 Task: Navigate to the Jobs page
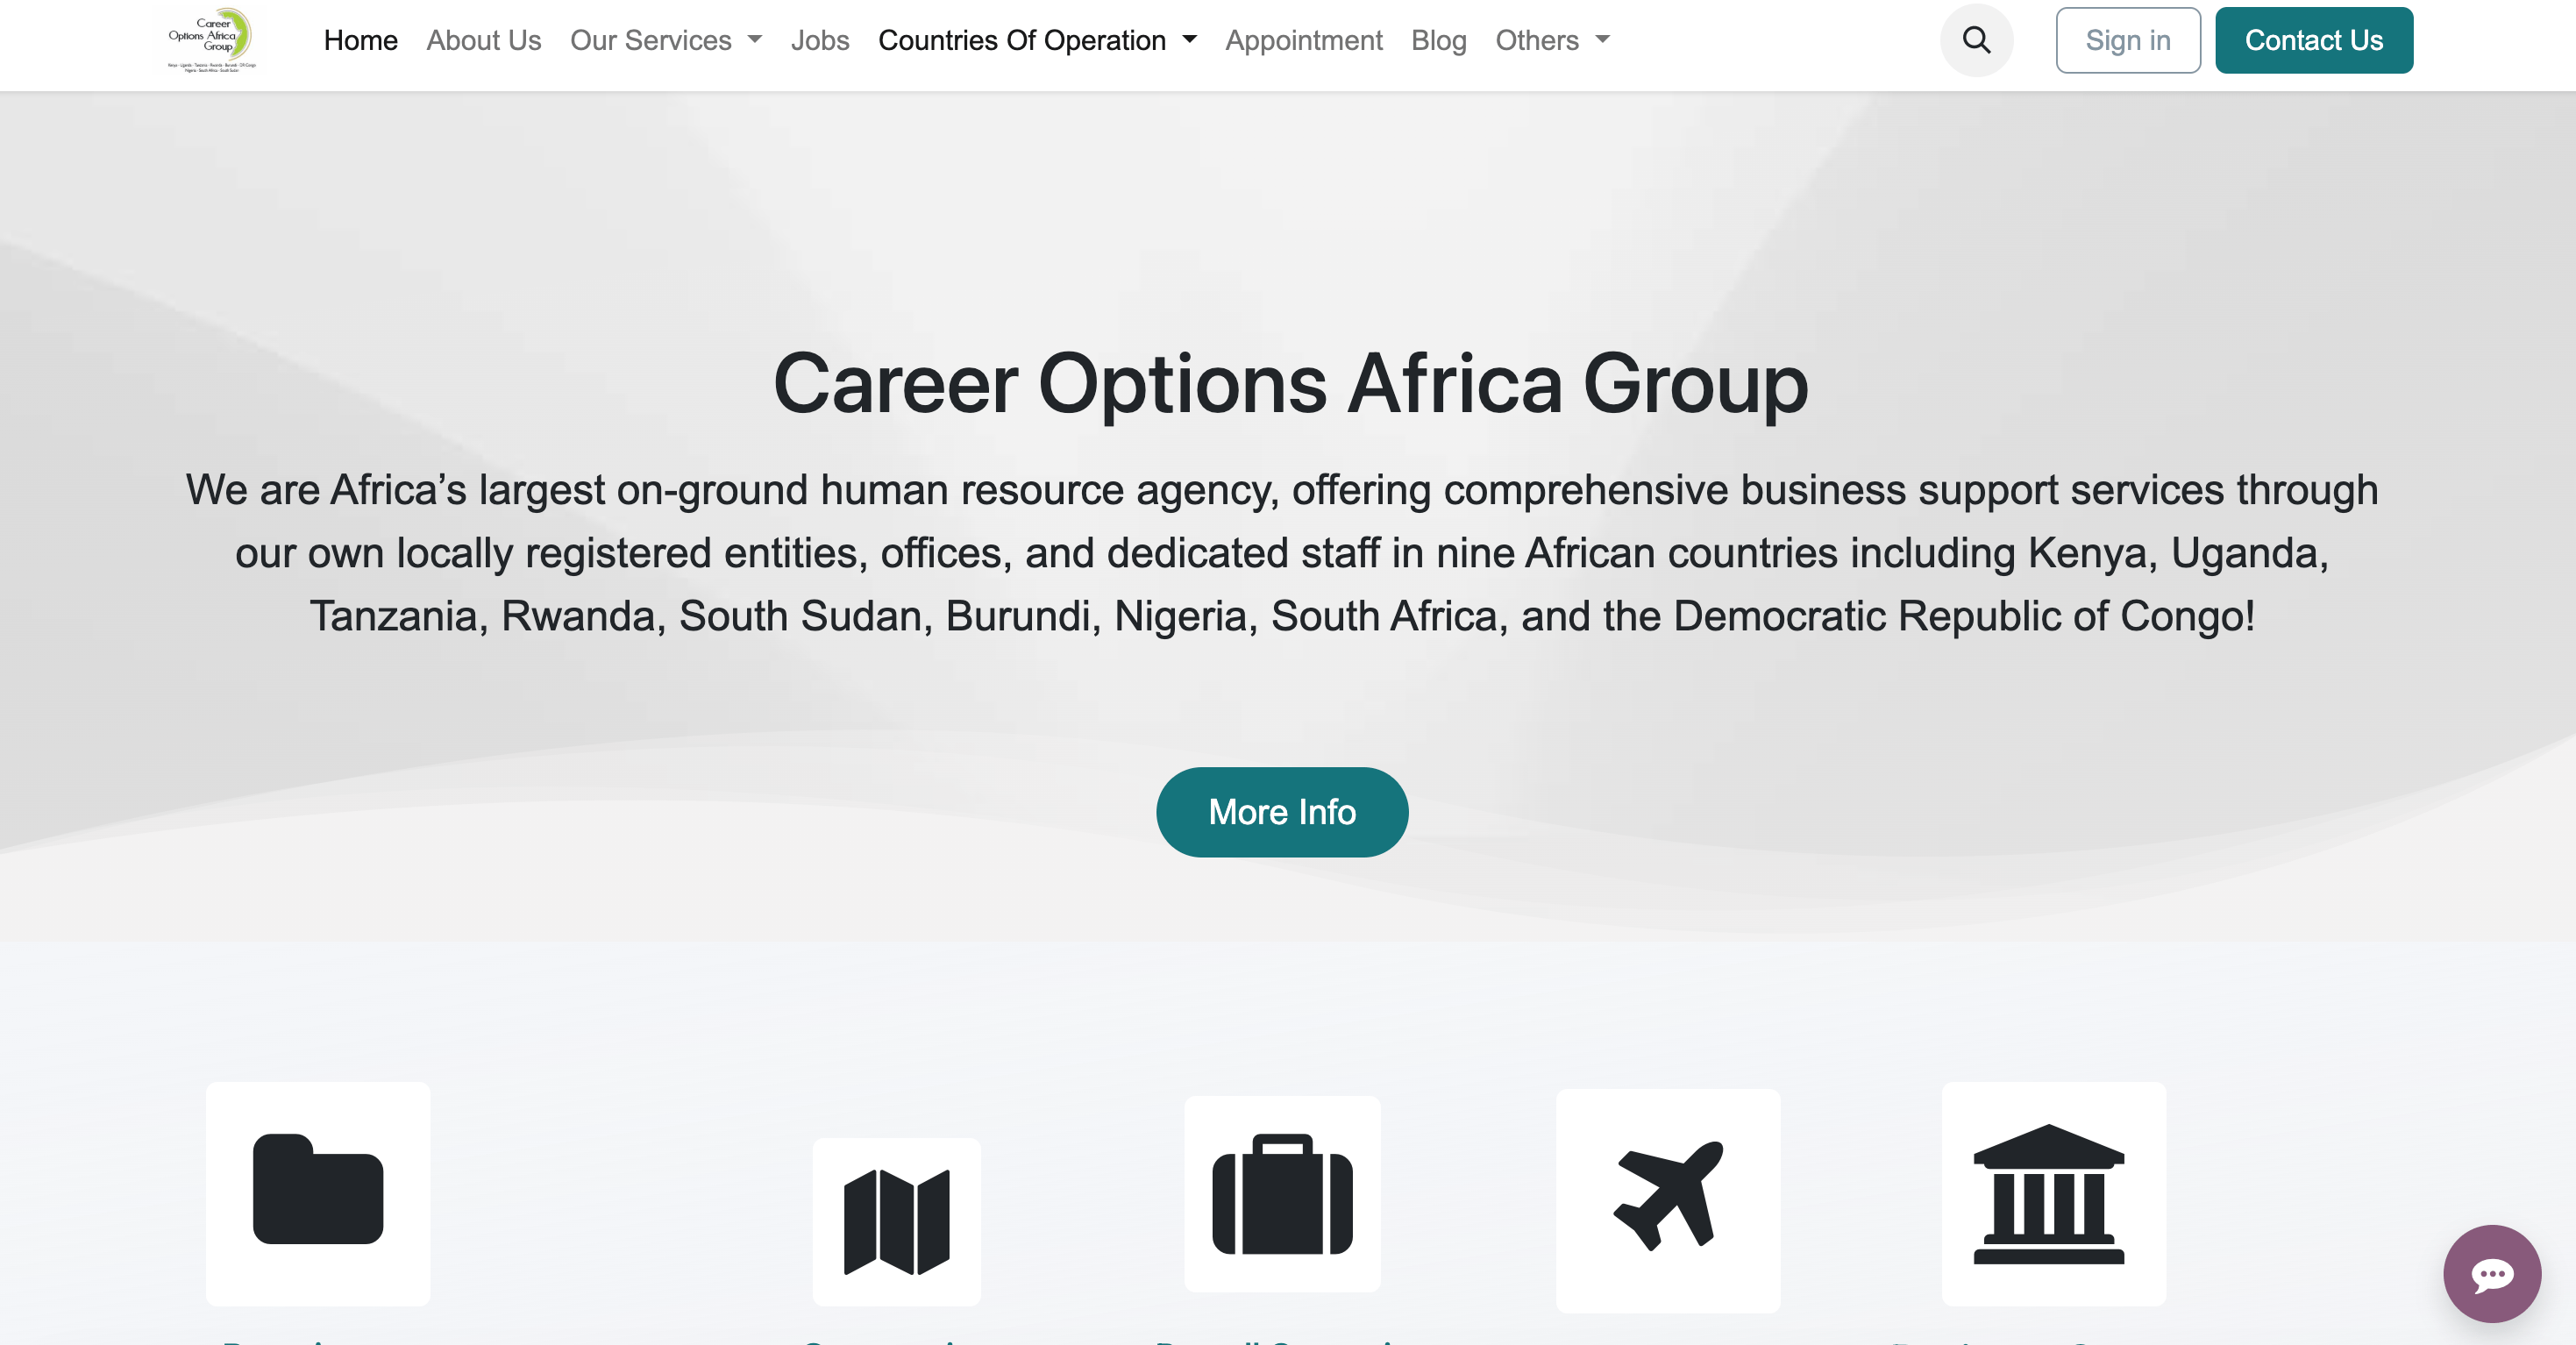820,40
